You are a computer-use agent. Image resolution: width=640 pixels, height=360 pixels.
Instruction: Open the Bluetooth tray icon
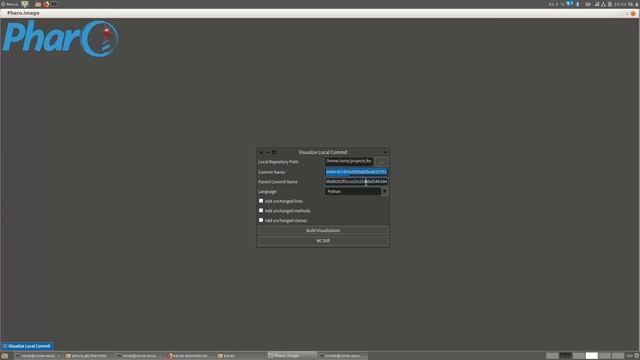coord(578,4)
